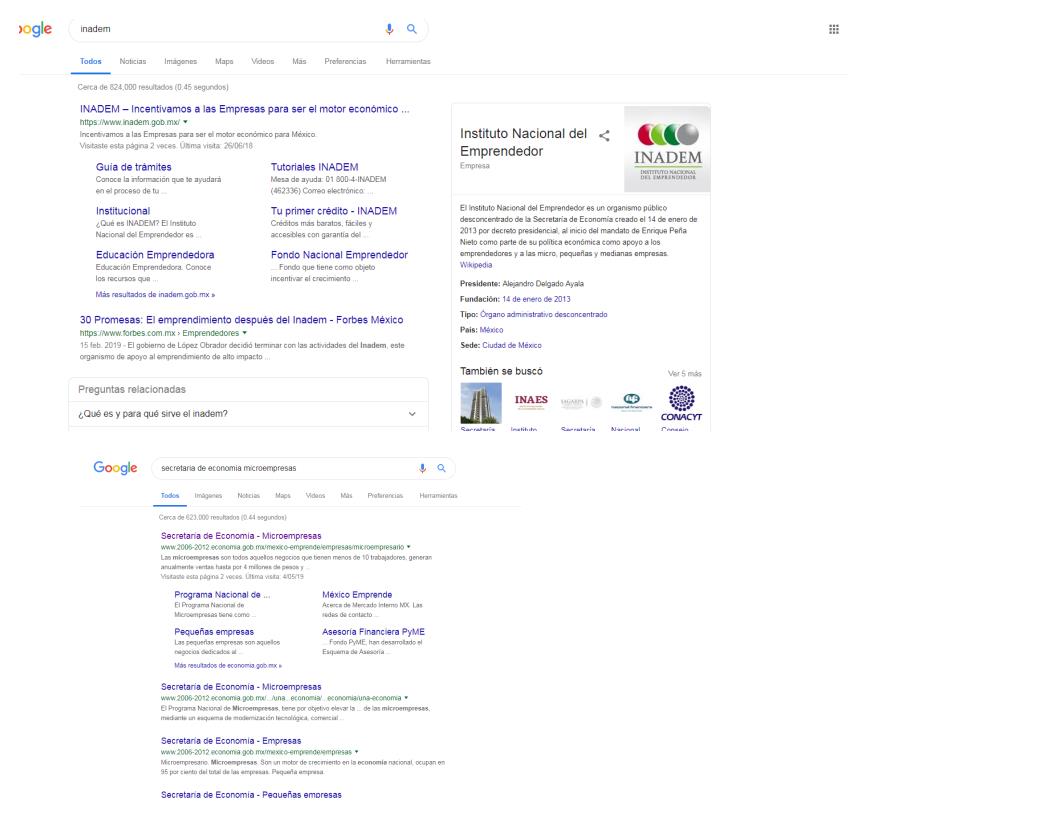1056x816 pixels.
Task: Click the microphone icon in the microempresas search bar
Action: pos(421,466)
